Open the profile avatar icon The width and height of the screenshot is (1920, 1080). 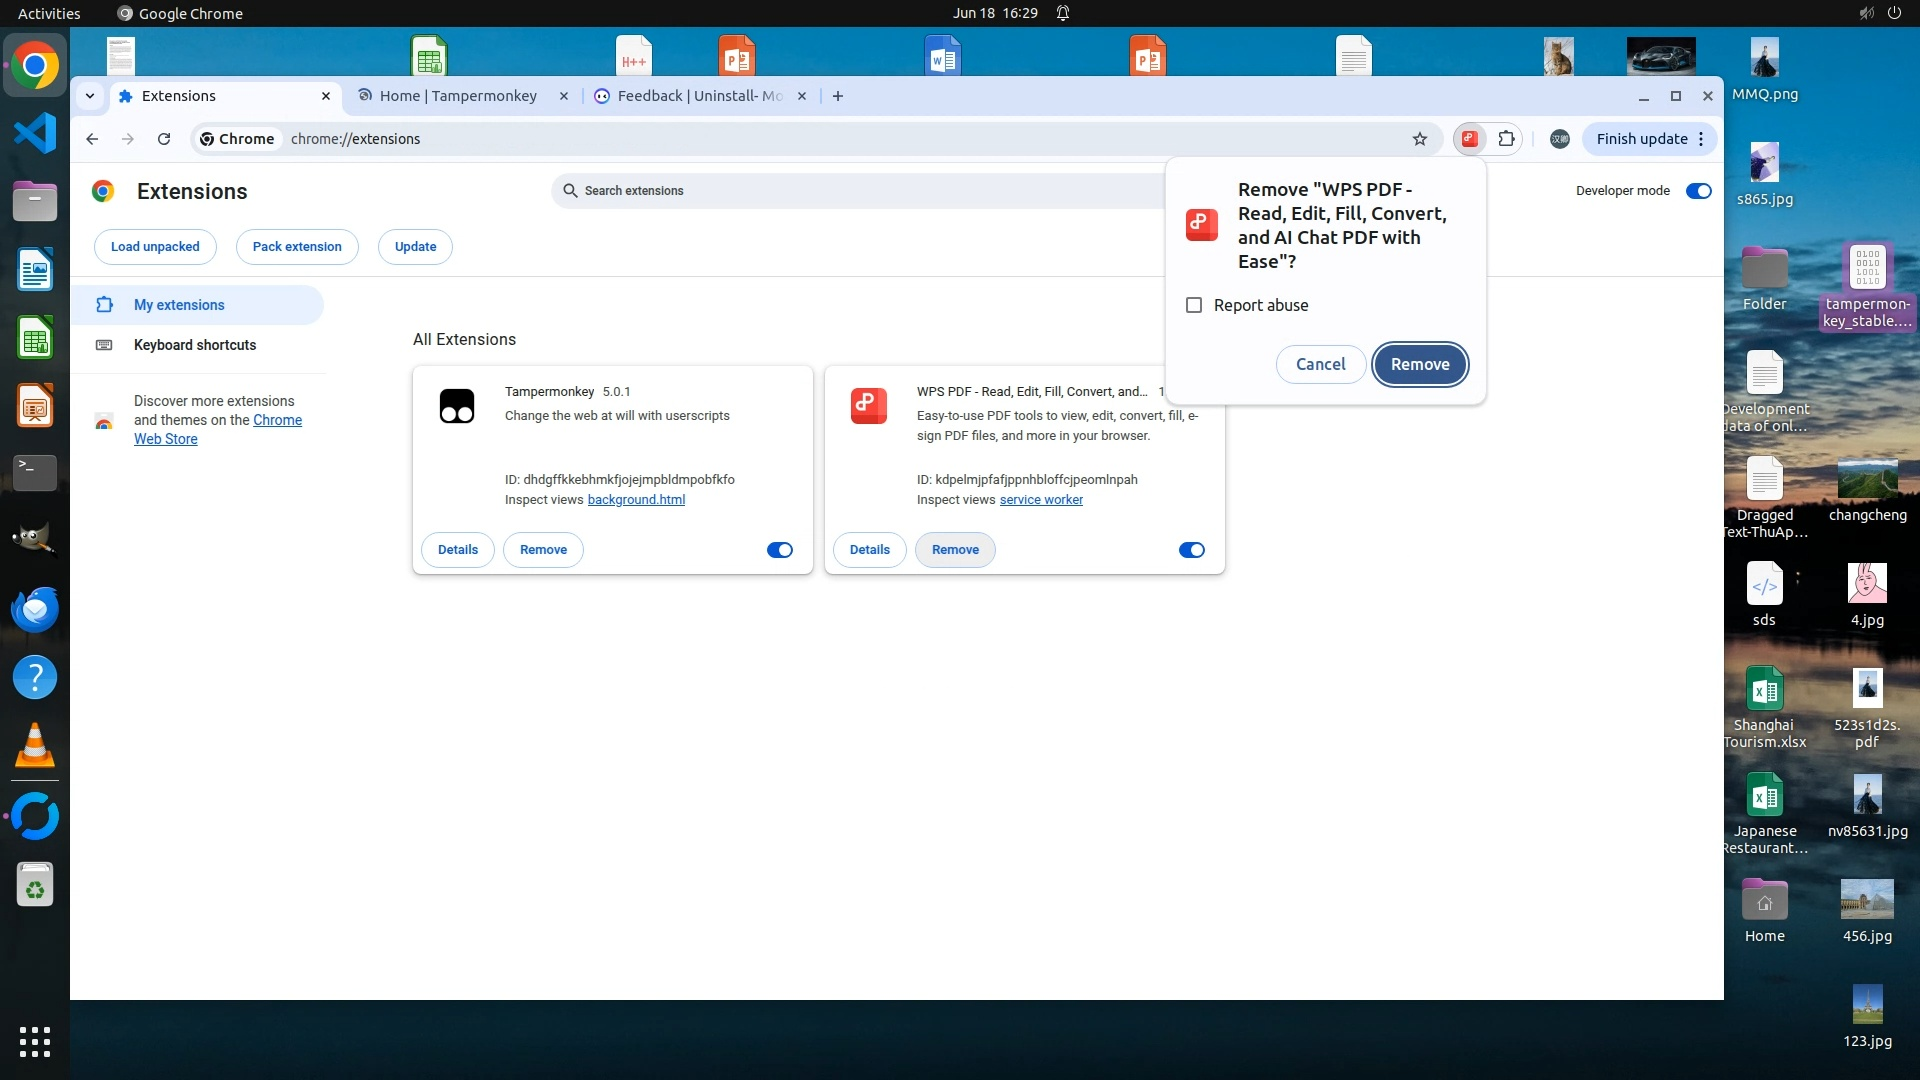click(x=1559, y=139)
